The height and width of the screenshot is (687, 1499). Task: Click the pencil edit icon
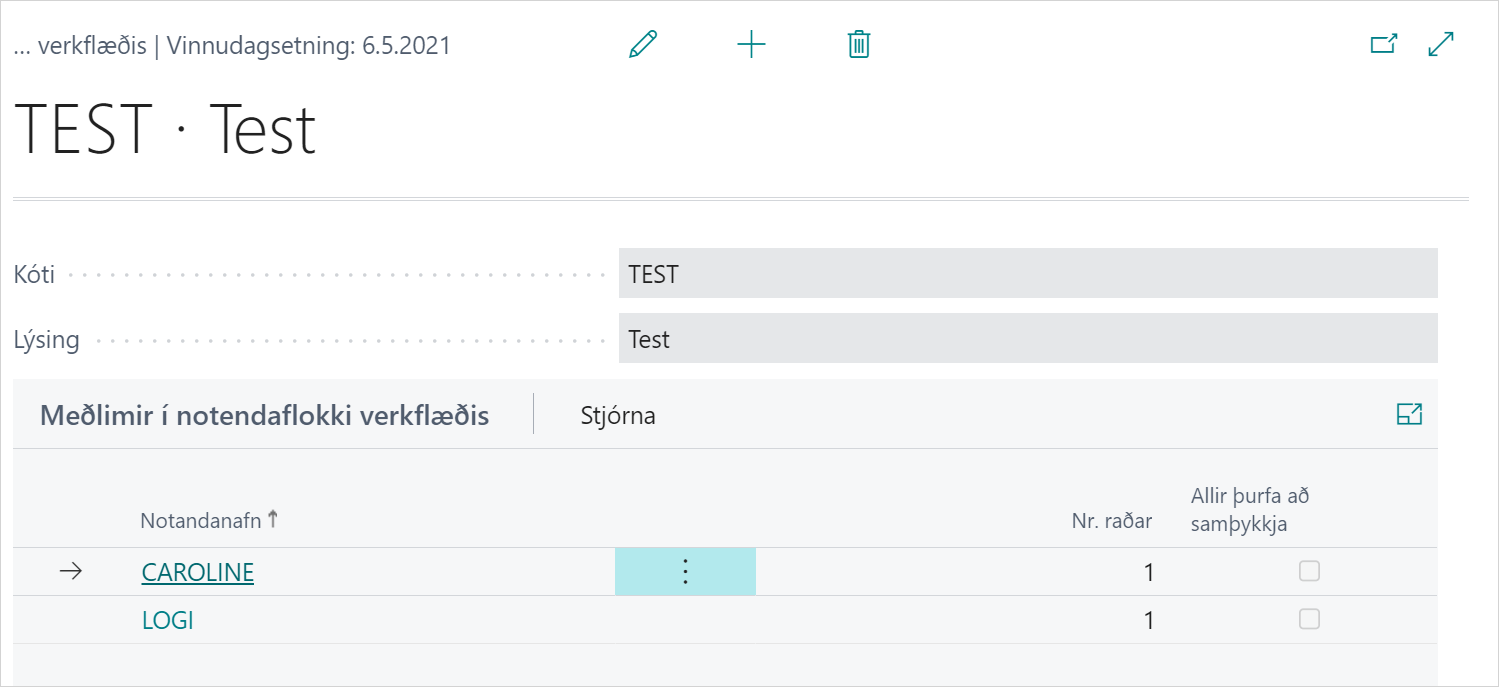[x=643, y=45]
